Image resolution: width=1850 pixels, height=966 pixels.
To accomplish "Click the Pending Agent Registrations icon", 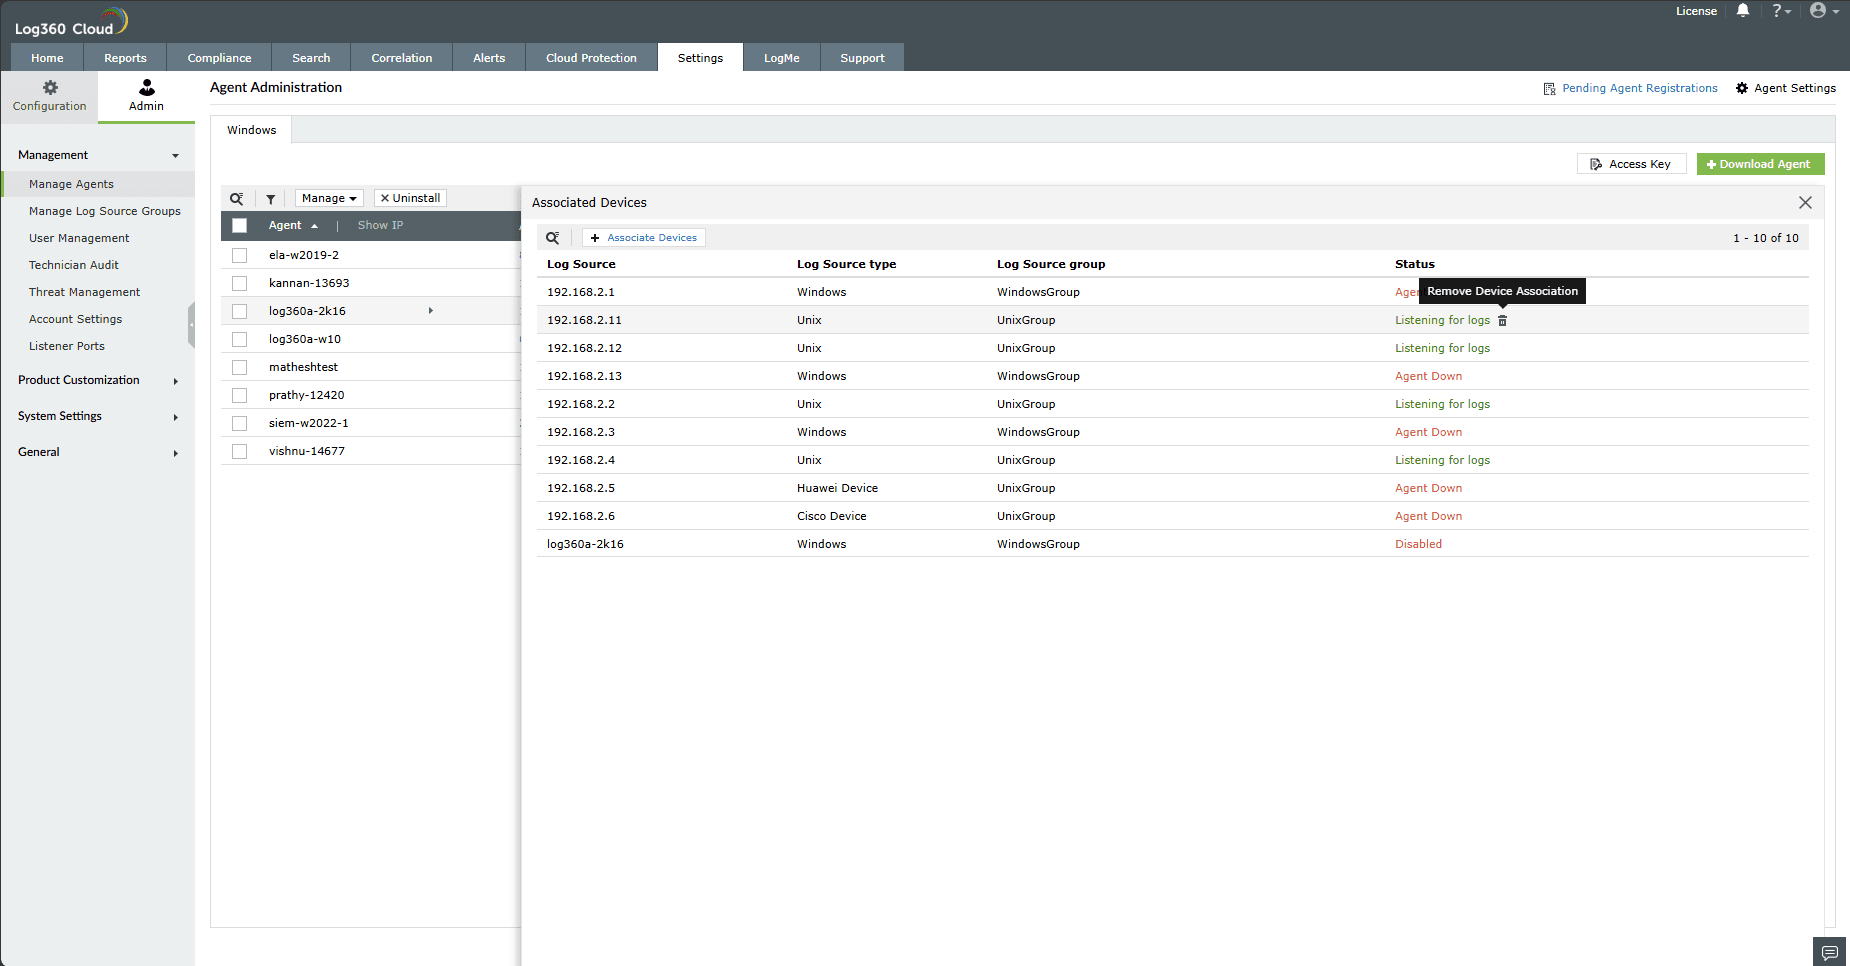I will coord(1549,89).
